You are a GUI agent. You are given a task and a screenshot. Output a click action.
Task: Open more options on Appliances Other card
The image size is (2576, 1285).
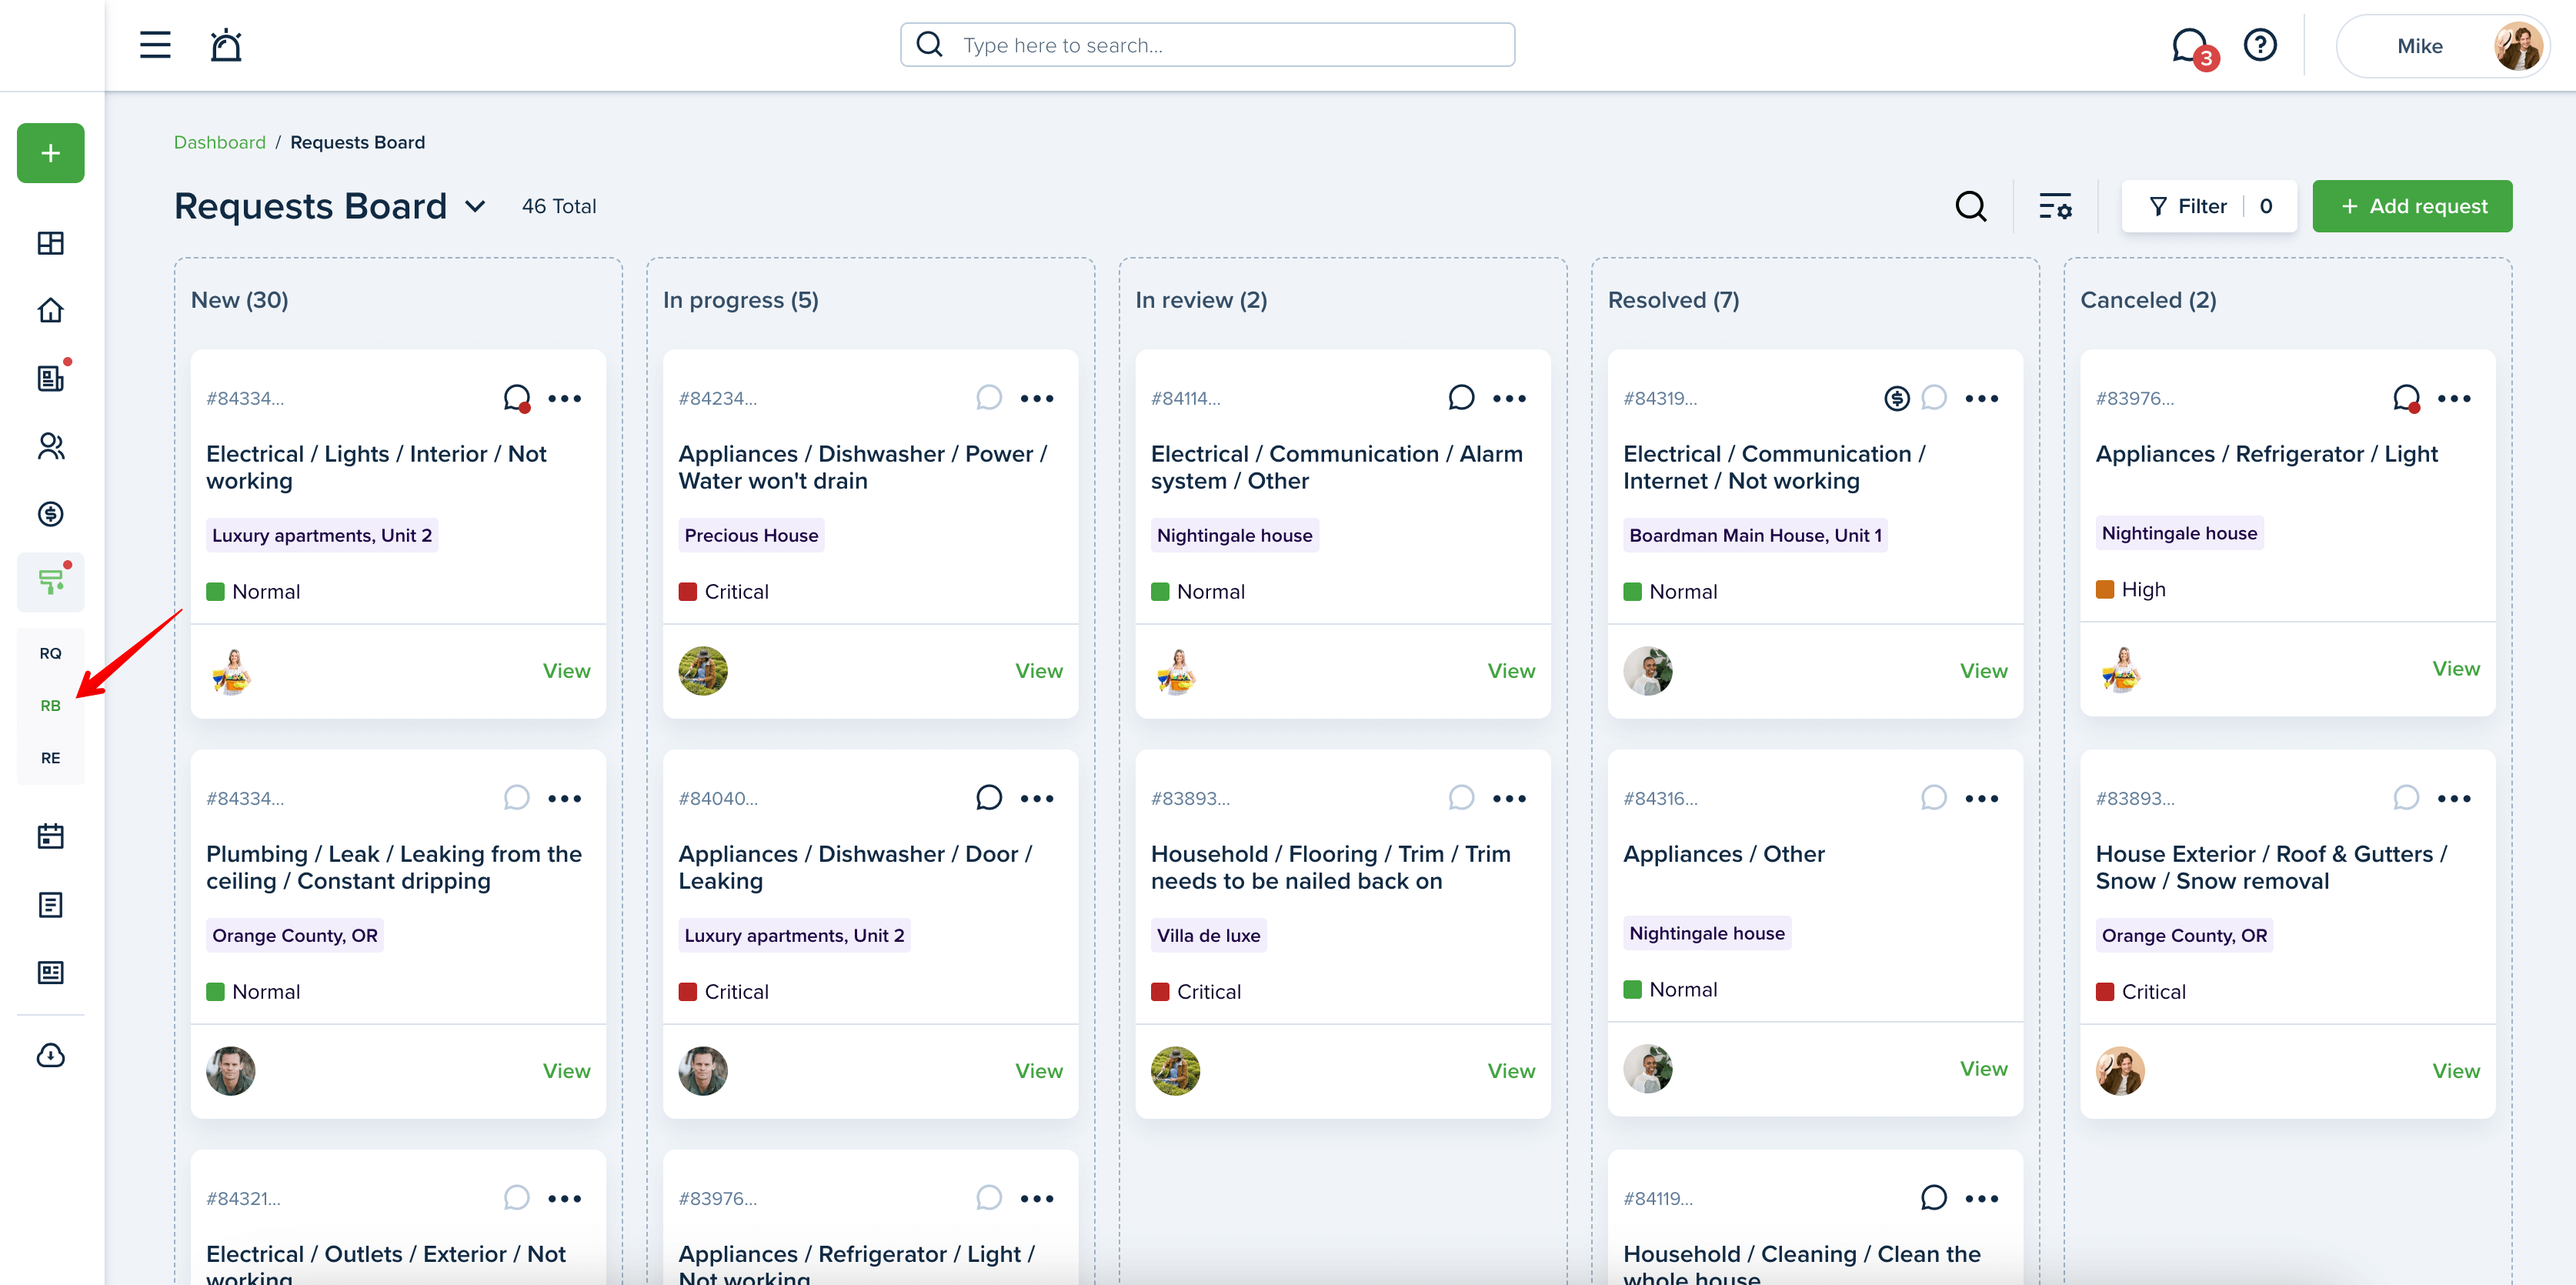point(1982,798)
